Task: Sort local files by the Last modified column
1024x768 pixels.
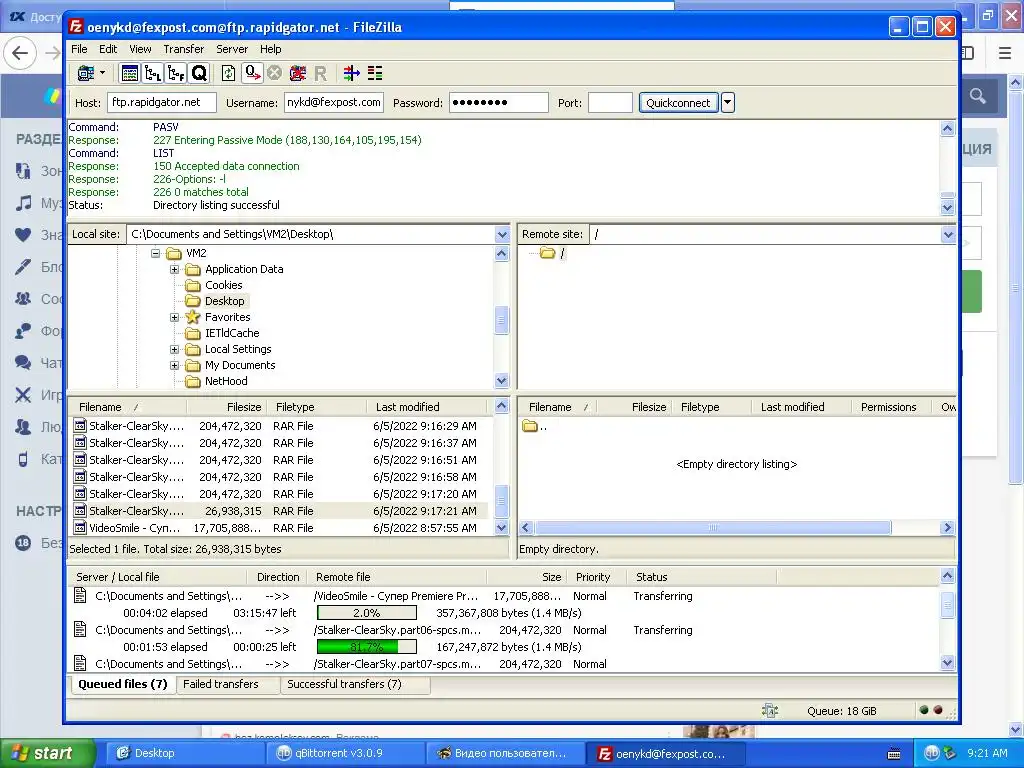Action: point(428,407)
